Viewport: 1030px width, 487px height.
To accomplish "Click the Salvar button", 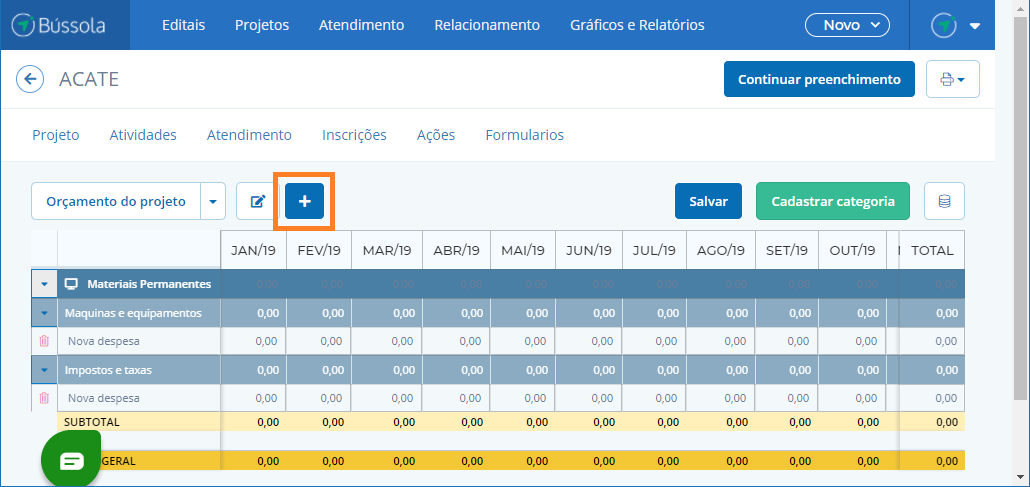I will [708, 201].
